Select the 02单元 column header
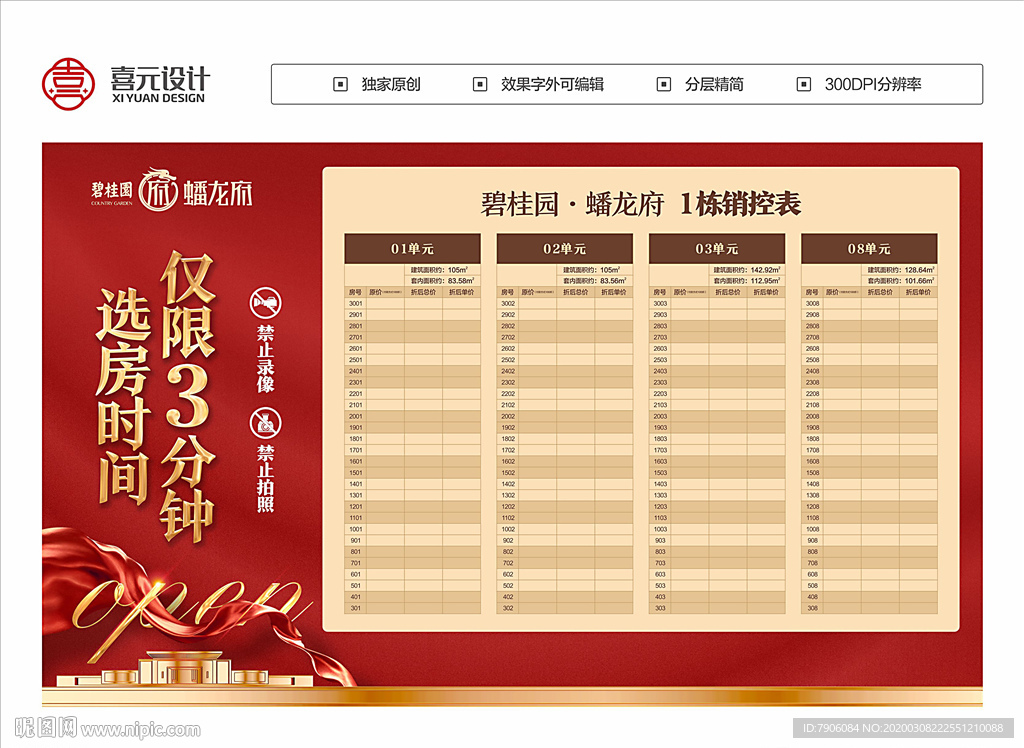 (x=565, y=249)
